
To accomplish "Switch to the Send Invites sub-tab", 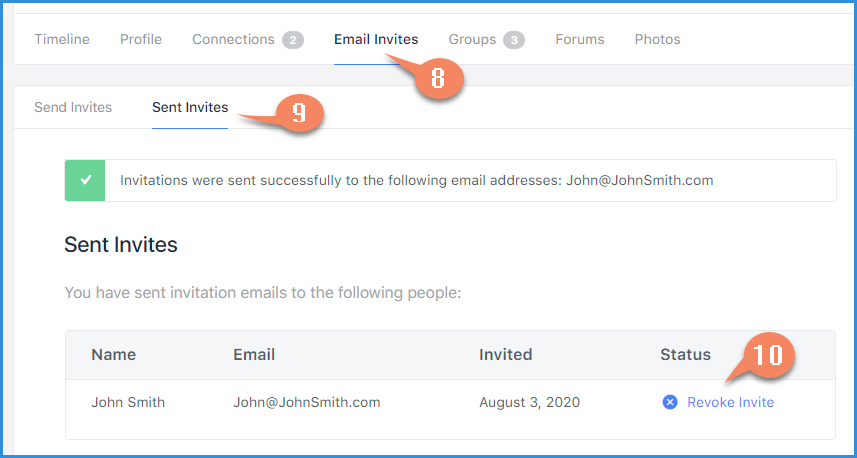I will click(x=73, y=107).
